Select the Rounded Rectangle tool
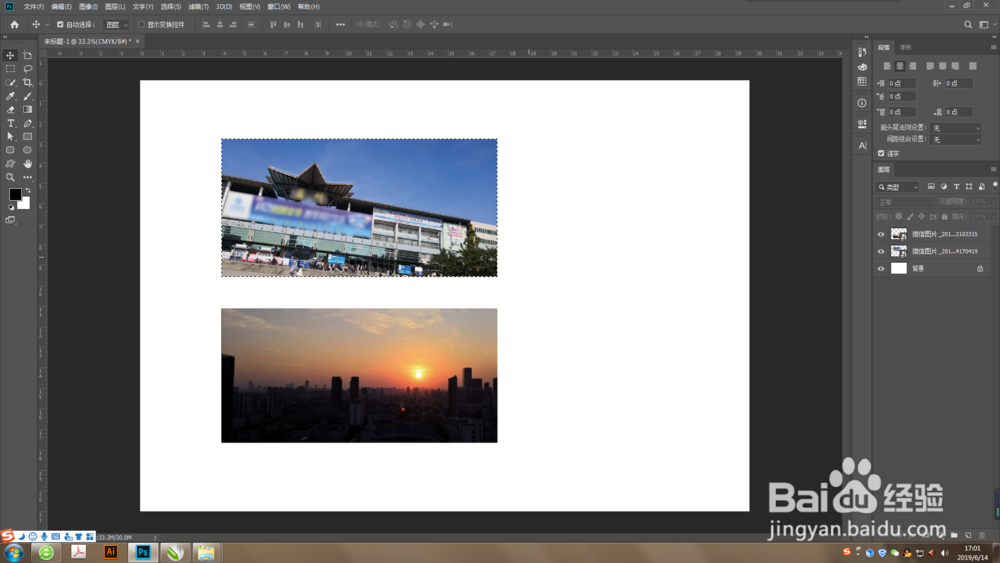The width and height of the screenshot is (1000, 563). pyautogui.click(x=10, y=150)
